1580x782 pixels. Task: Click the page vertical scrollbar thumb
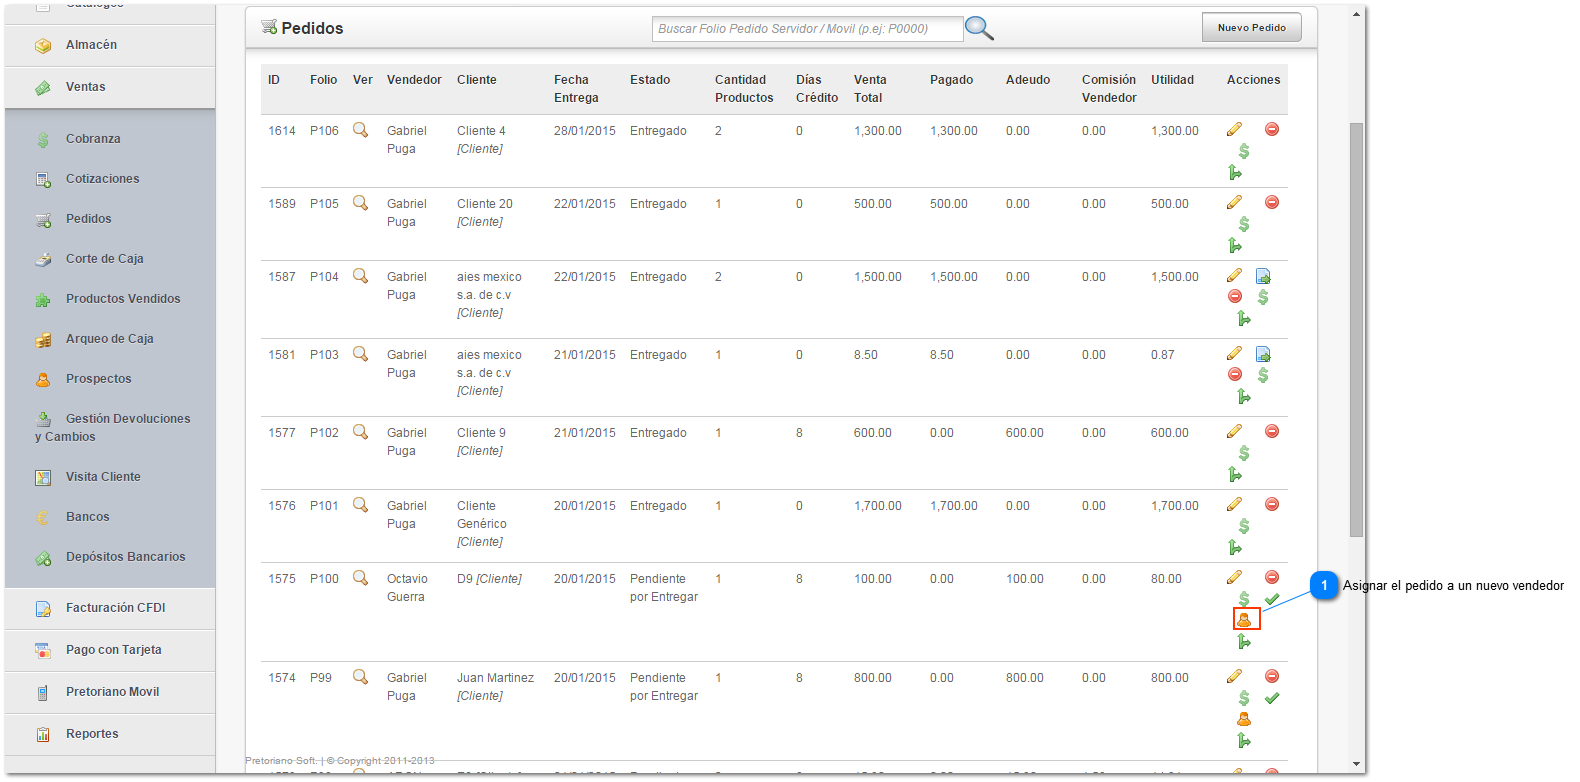pyautogui.click(x=1356, y=330)
